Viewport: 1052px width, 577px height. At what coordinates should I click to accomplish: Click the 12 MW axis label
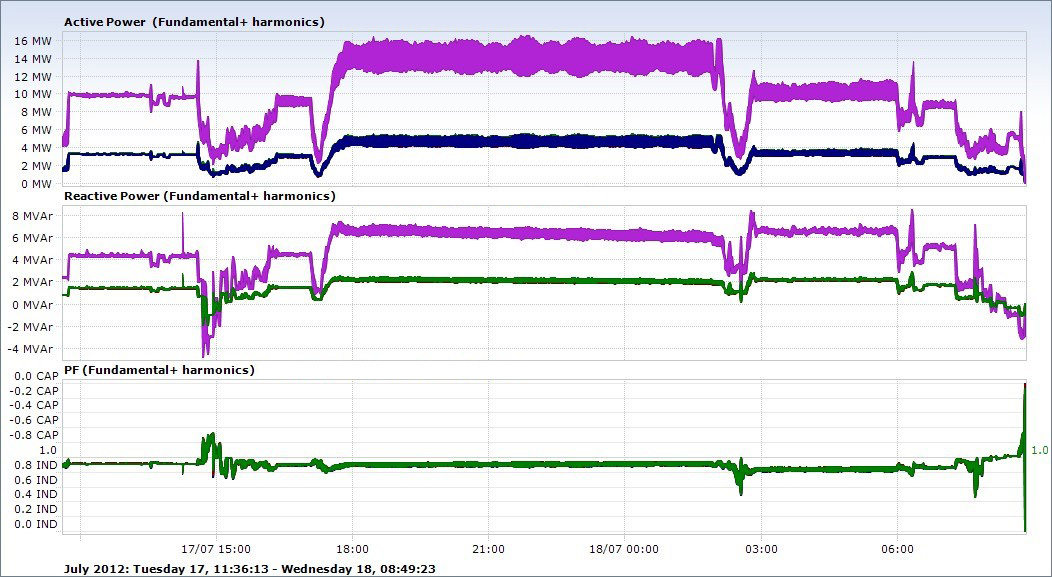(32, 76)
